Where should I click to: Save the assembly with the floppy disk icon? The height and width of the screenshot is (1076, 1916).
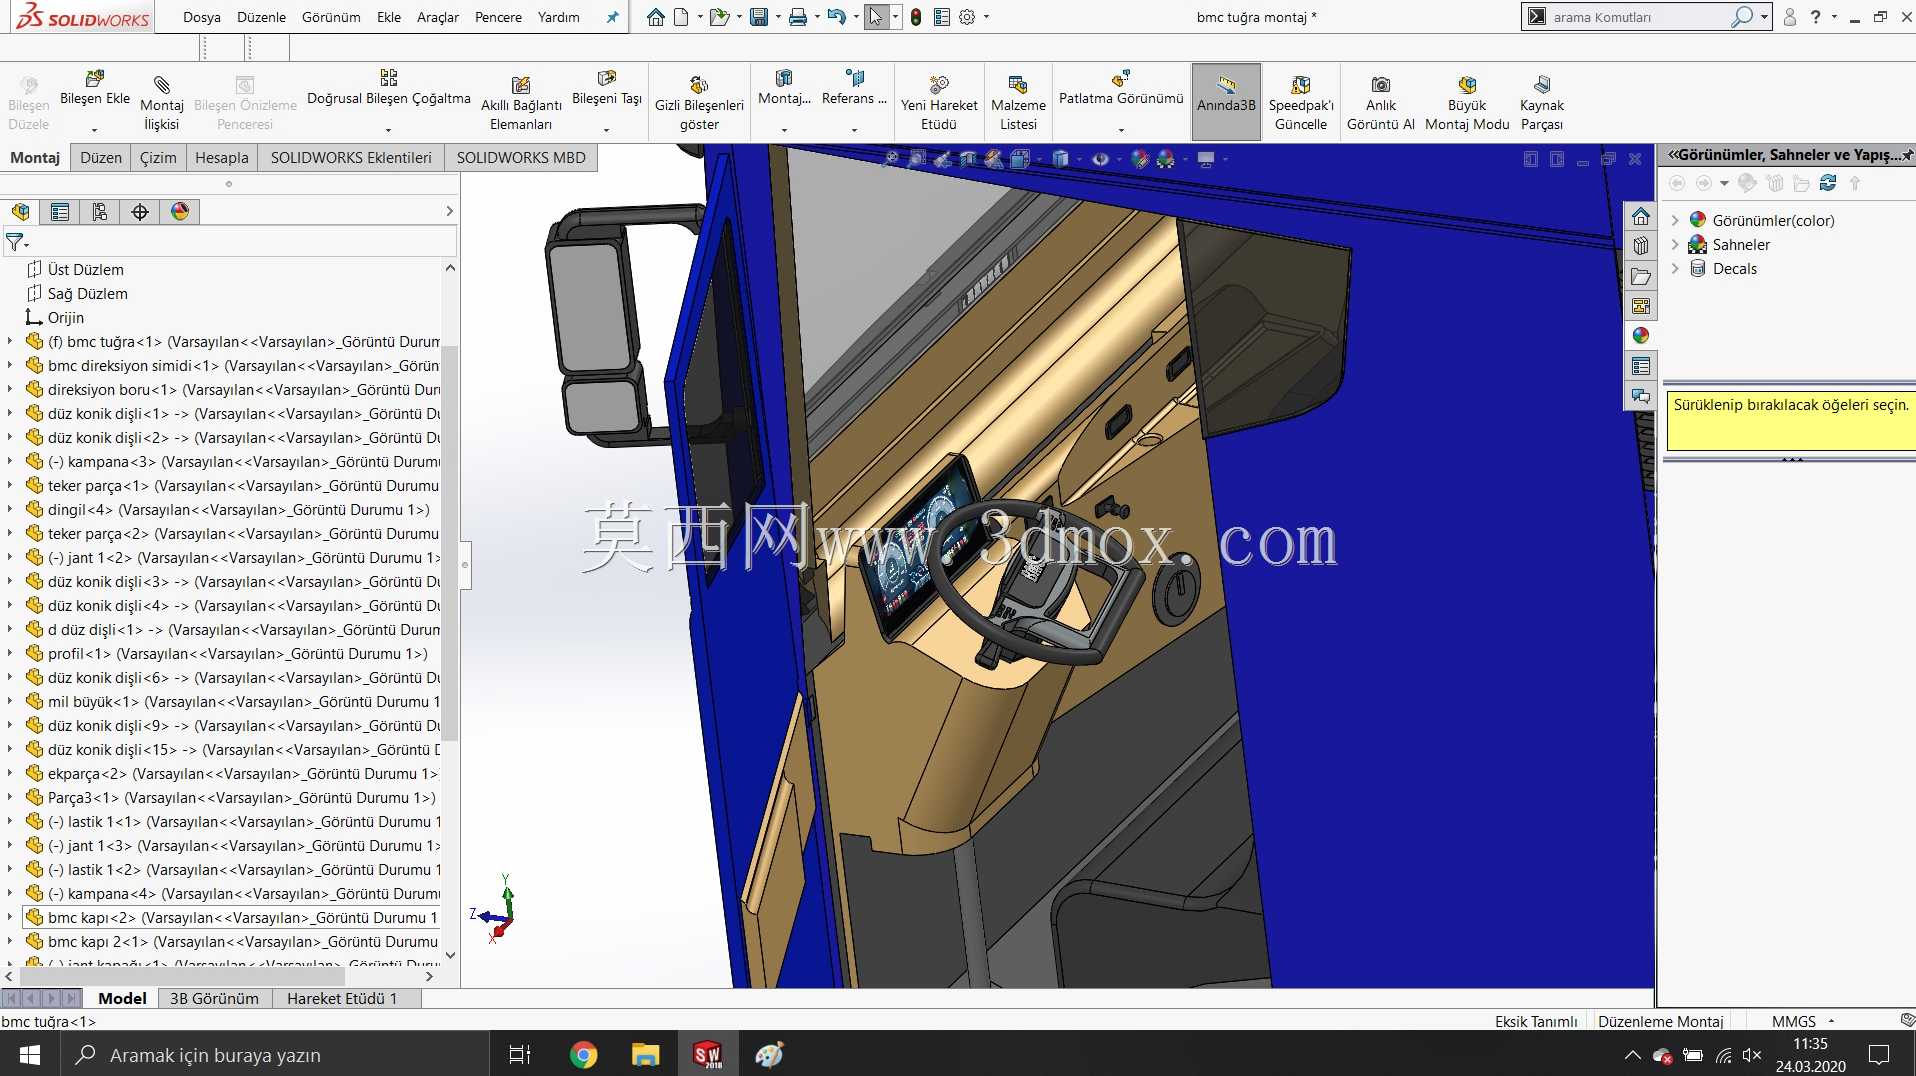click(759, 17)
